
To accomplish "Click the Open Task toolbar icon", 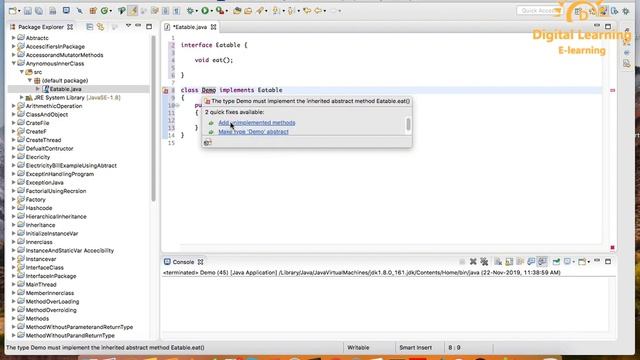I will (x=248, y=11).
